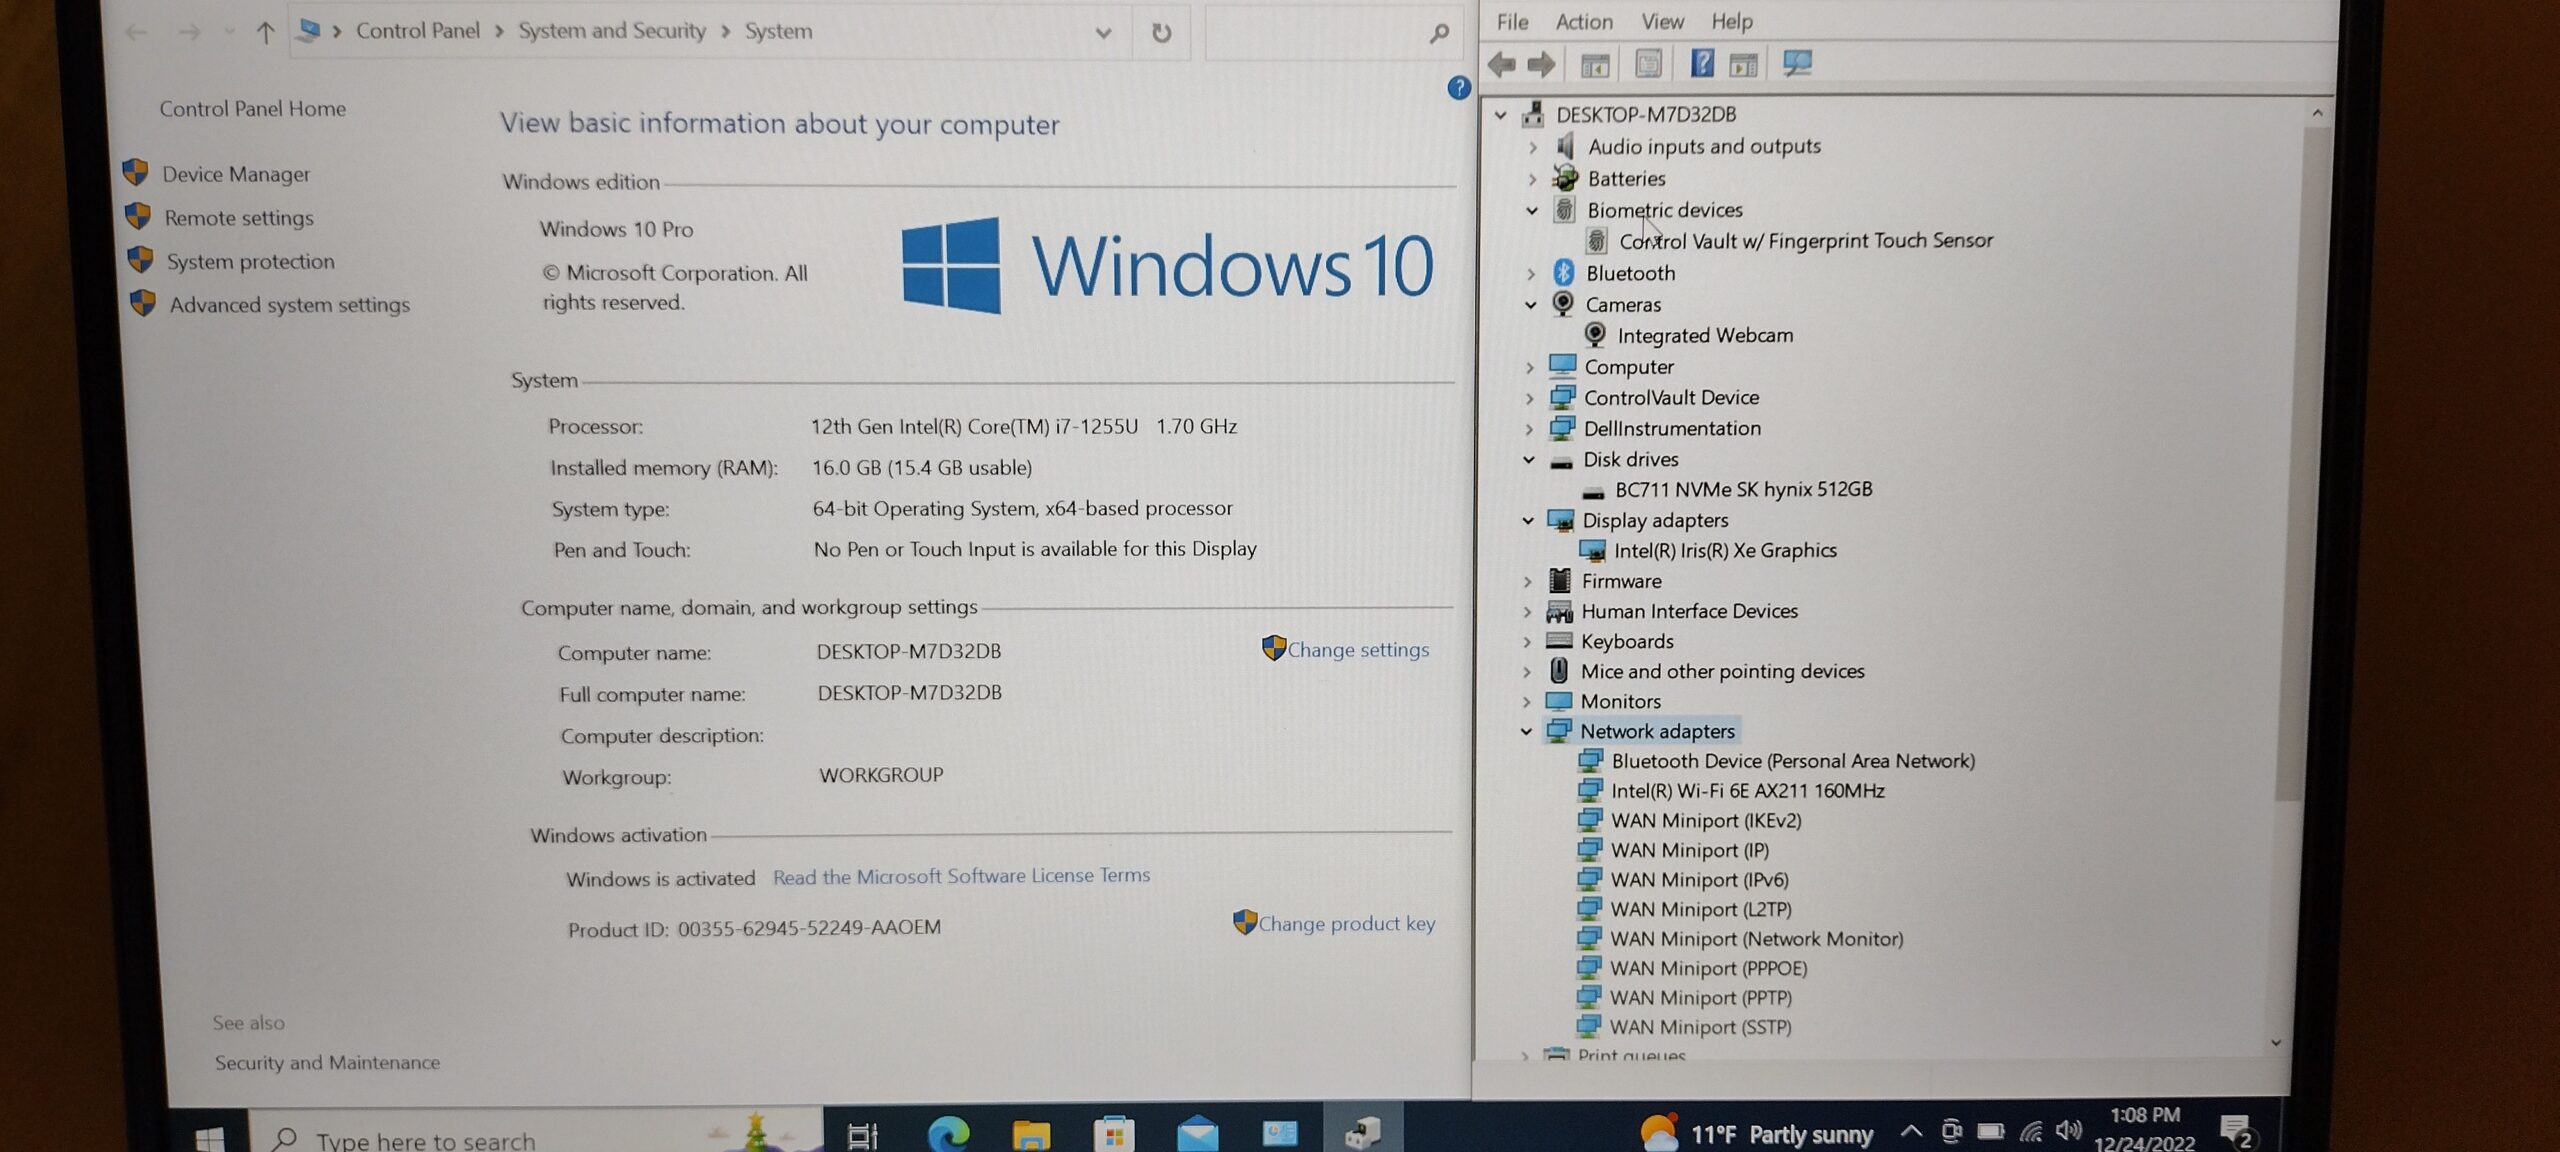This screenshot has width=2560, height=1152.
Task: Collapse the Biometric devices category
Action: (1532, 211)
